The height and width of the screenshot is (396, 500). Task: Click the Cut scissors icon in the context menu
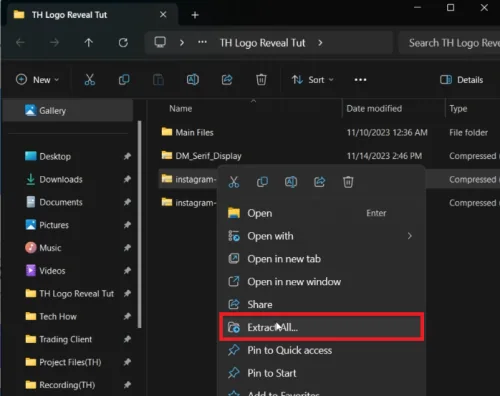(234, 182)
